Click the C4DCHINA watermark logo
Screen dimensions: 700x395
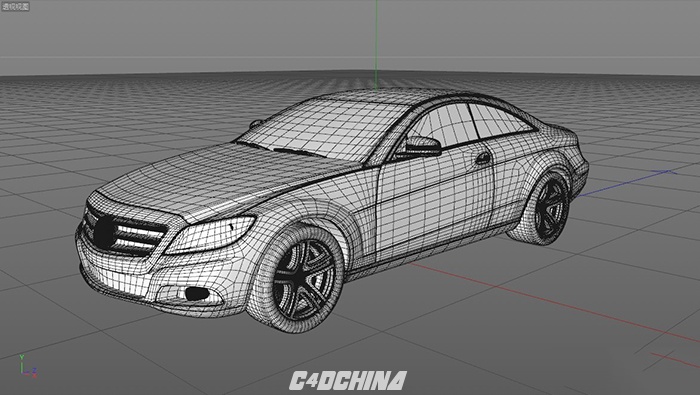click(348, 381)
